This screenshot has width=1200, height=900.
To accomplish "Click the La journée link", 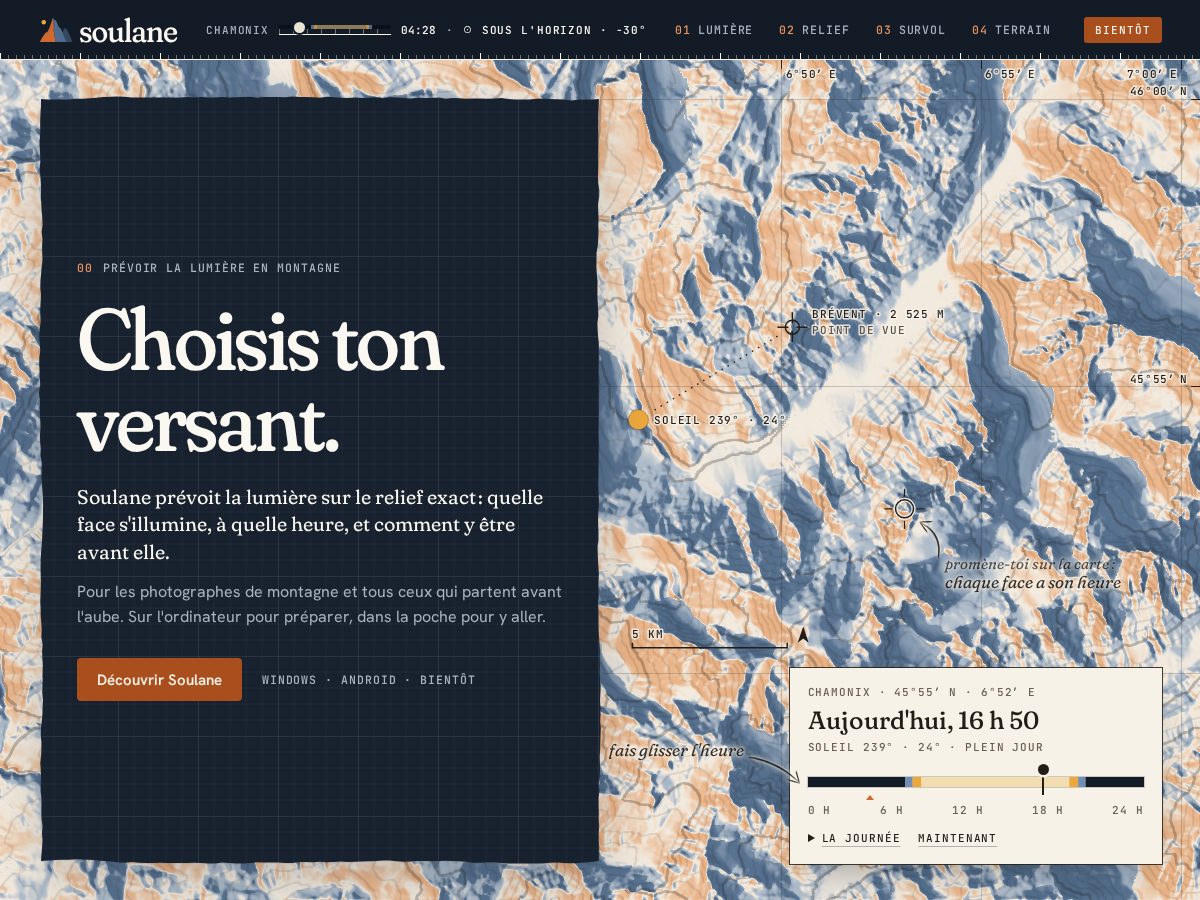I will click(861, 838).
